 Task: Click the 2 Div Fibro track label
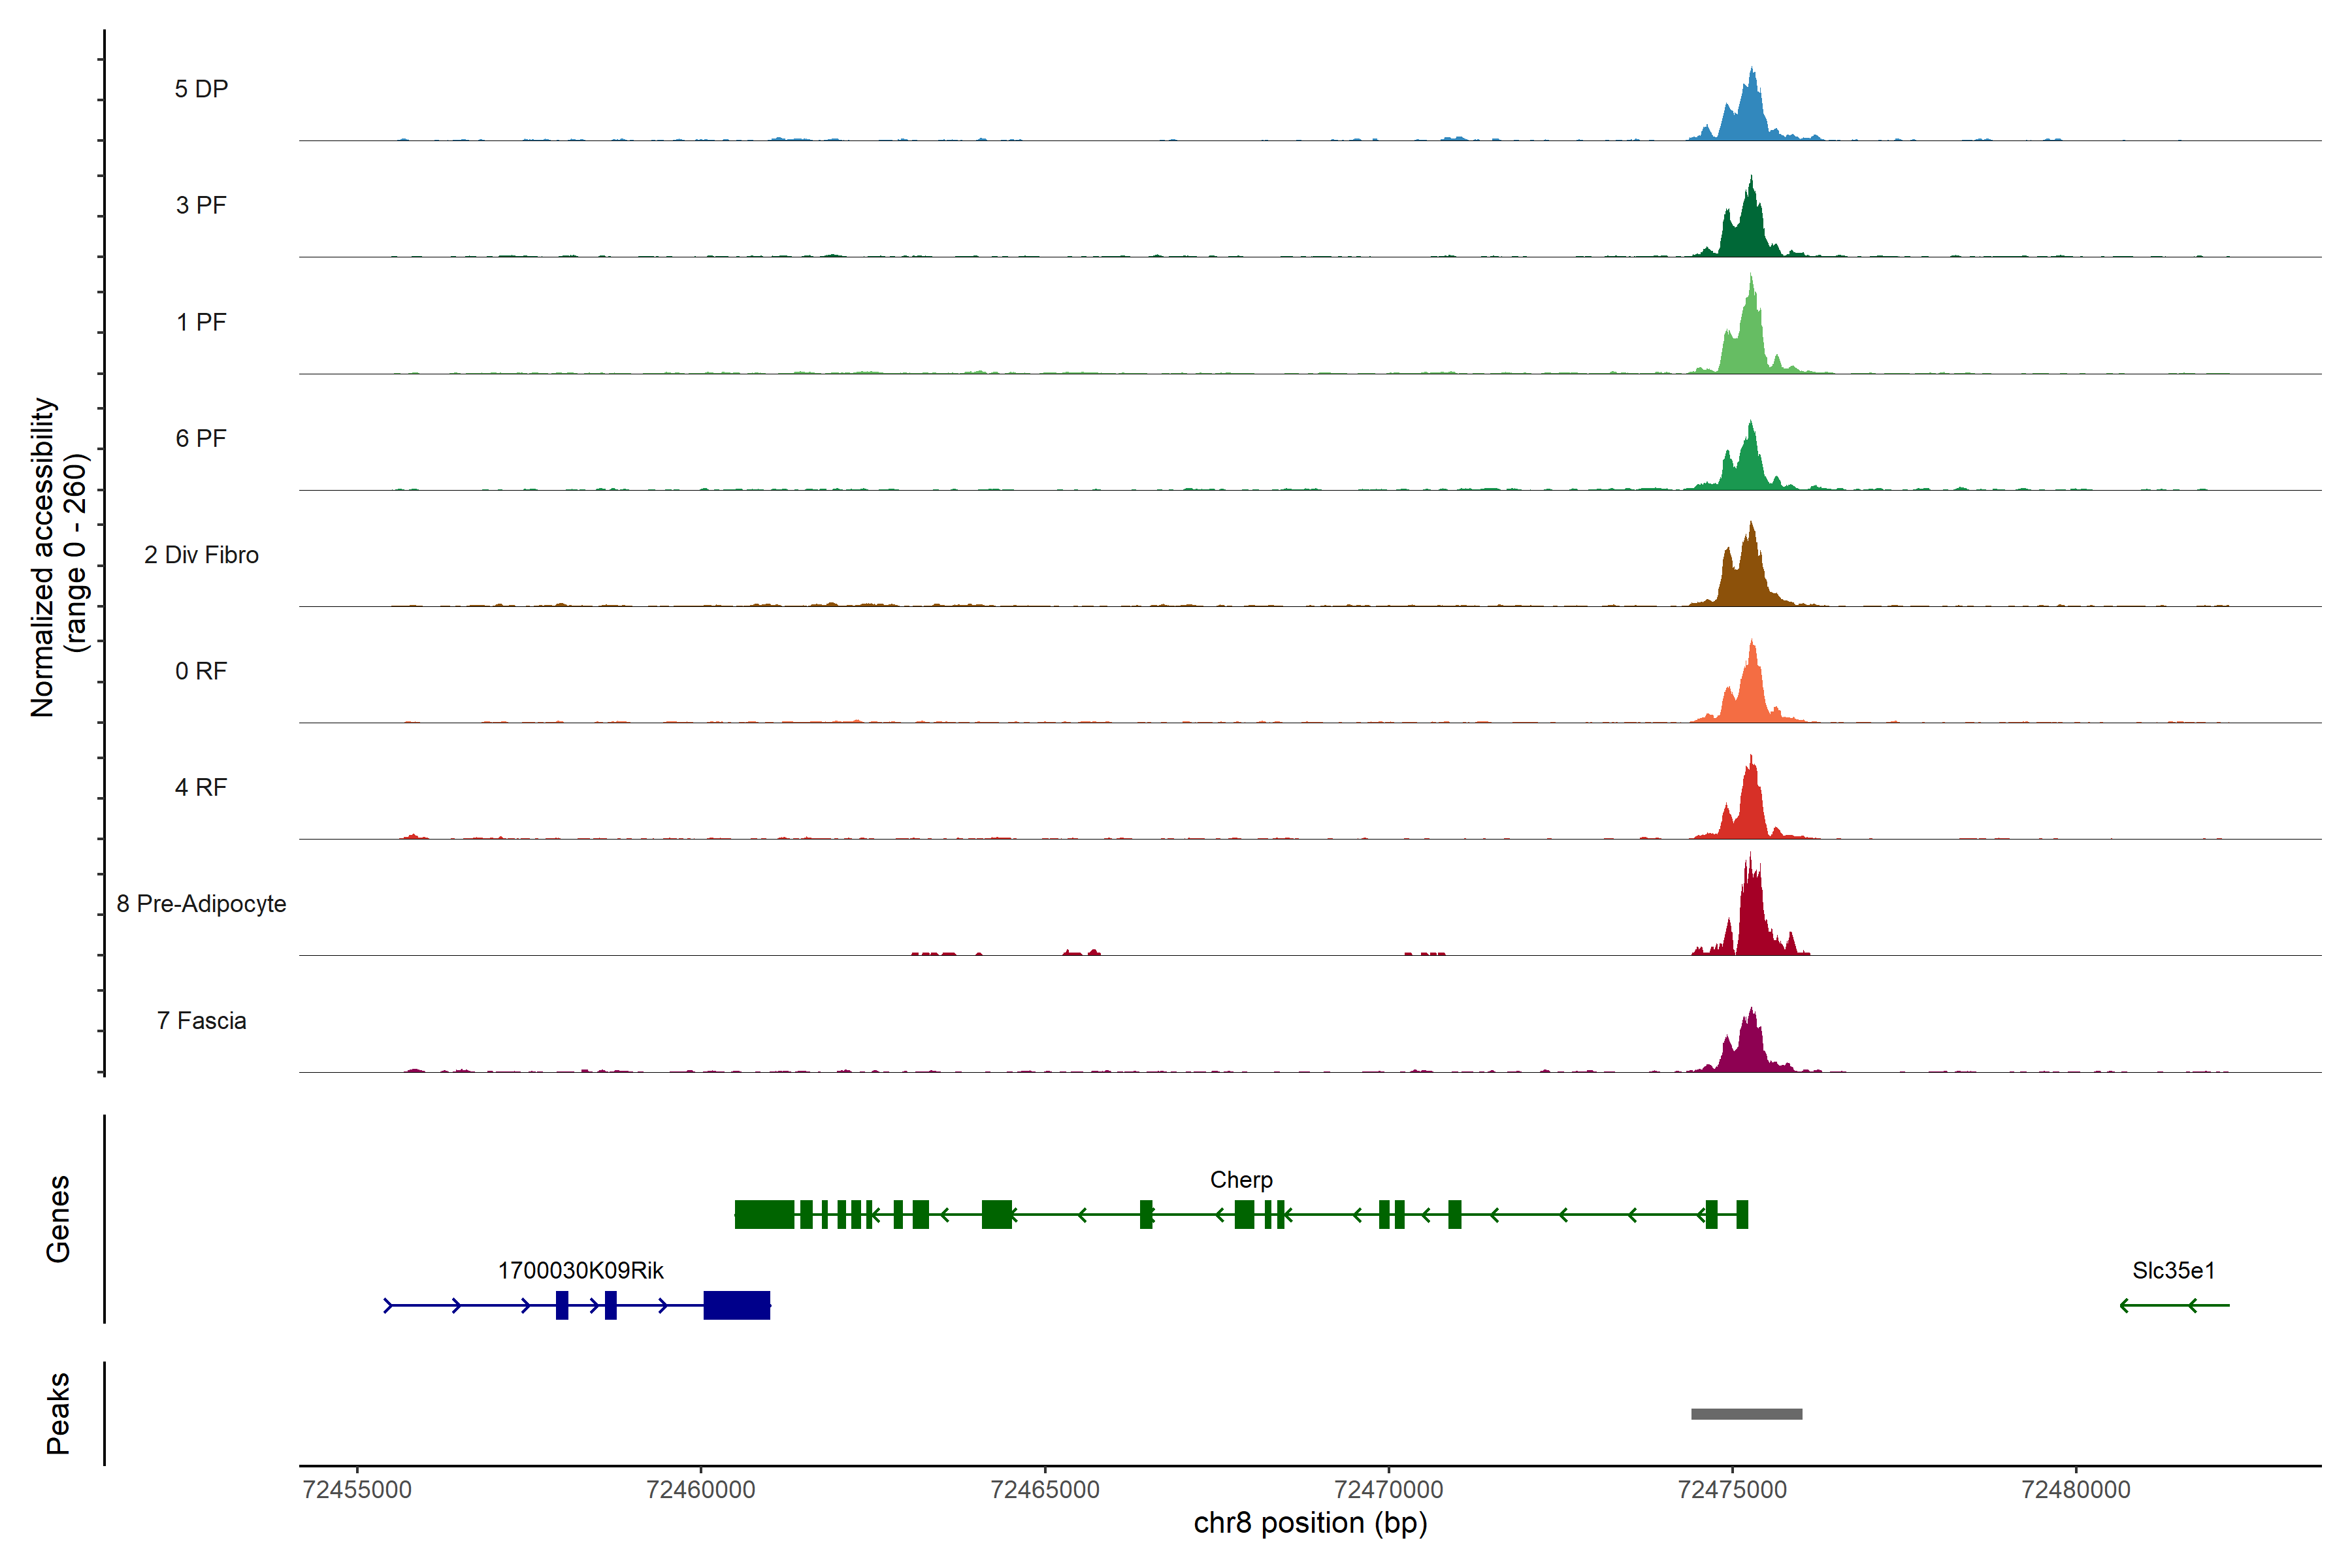point(201,554)
